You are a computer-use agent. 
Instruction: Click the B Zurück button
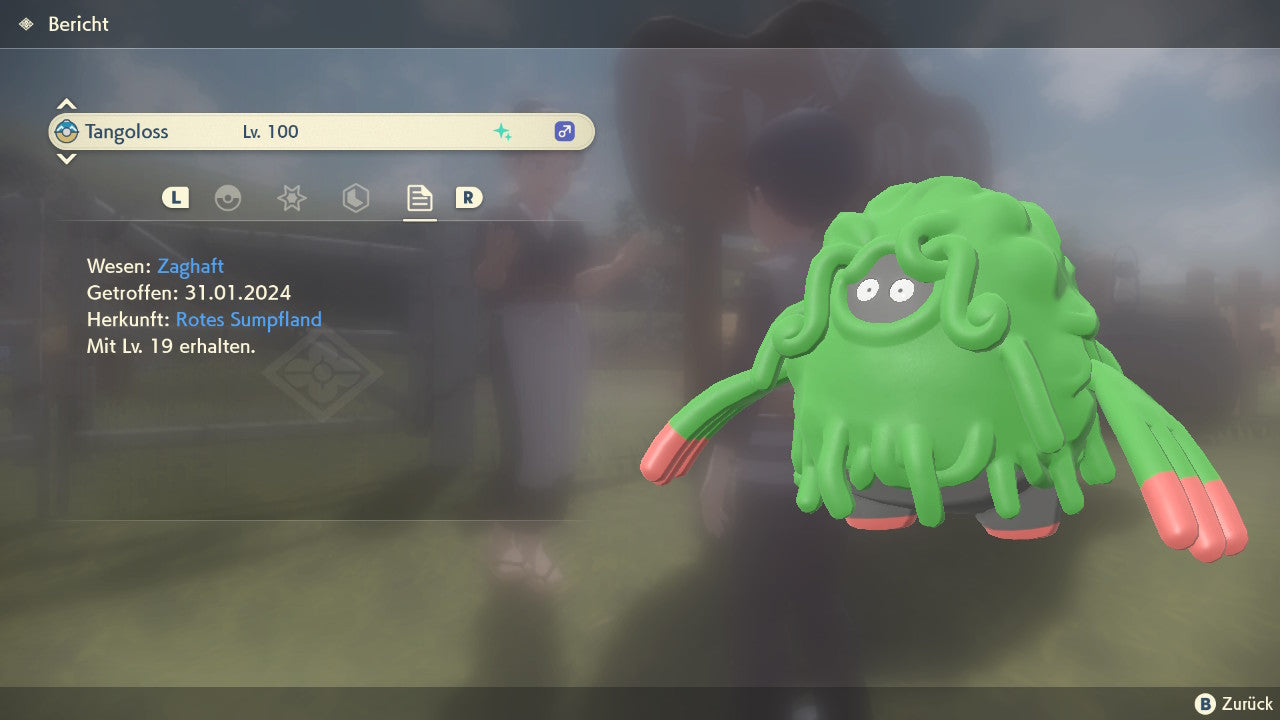pyautogui.click(x=1233, y=703)
